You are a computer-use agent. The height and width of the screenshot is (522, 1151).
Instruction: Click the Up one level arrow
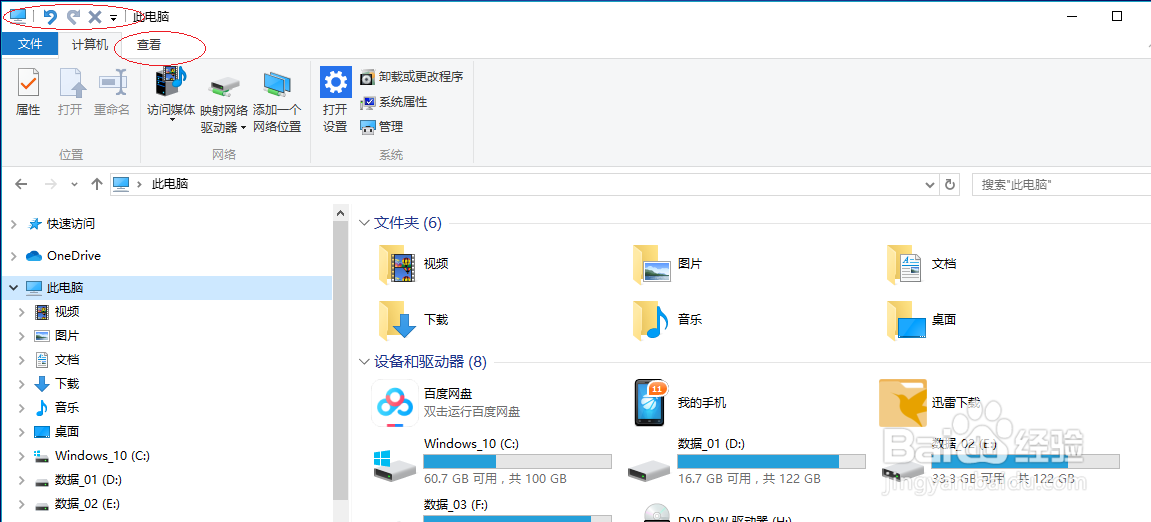(96, 184)
